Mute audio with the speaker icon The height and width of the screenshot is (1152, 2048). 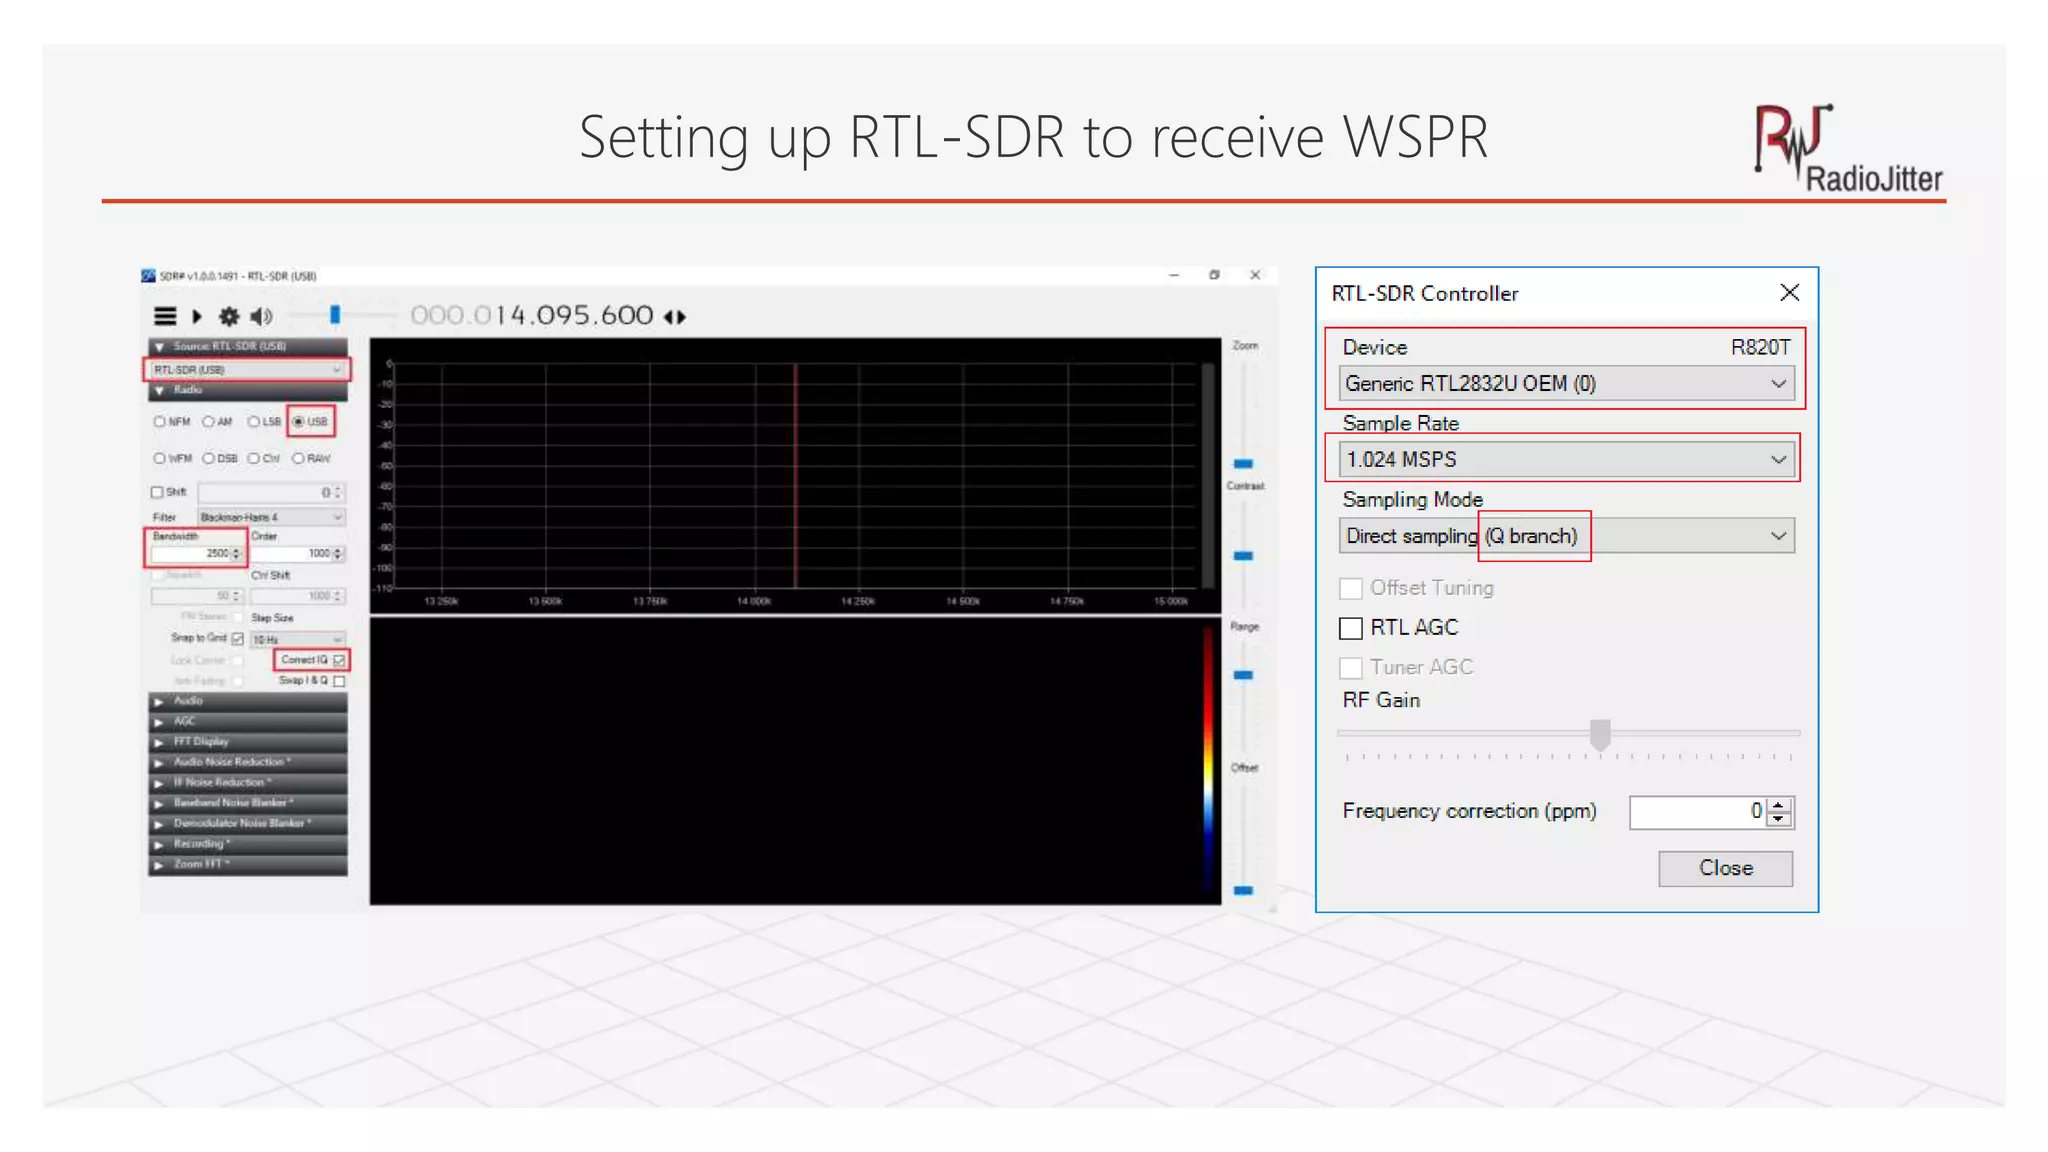pyautogui.click(x=261, y=316)
